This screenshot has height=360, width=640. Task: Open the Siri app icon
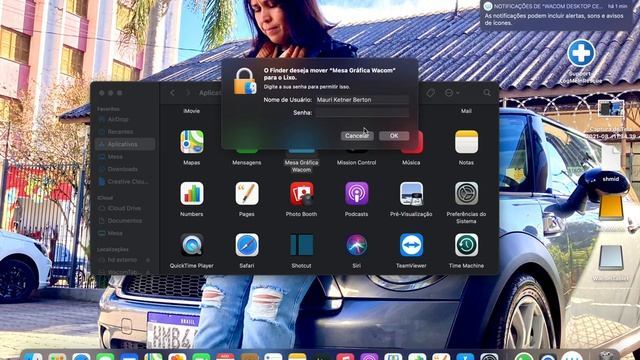[356, 245]
